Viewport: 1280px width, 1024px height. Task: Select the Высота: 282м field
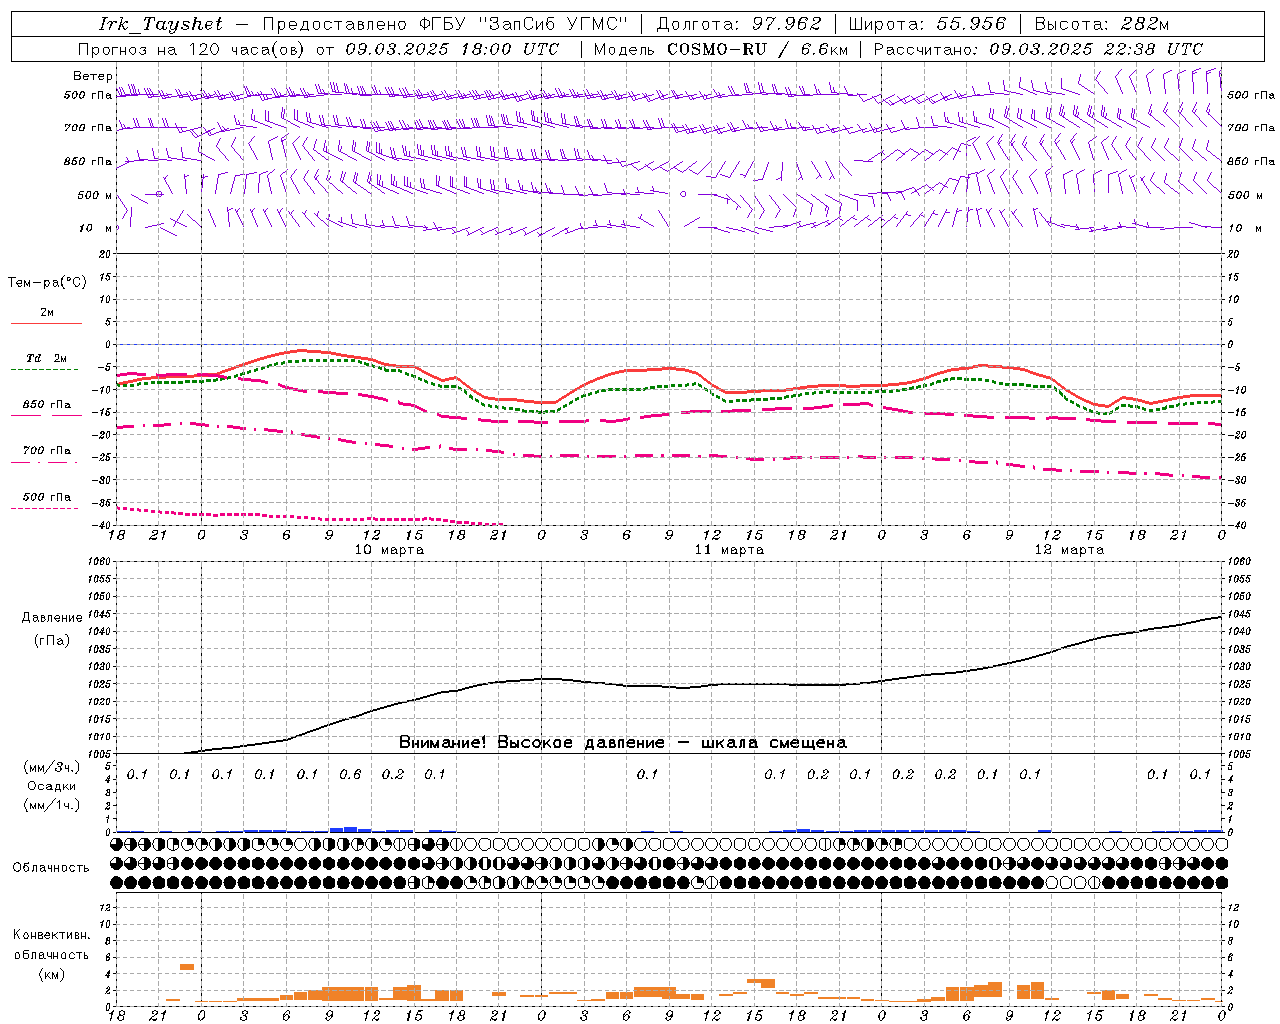1101,24
